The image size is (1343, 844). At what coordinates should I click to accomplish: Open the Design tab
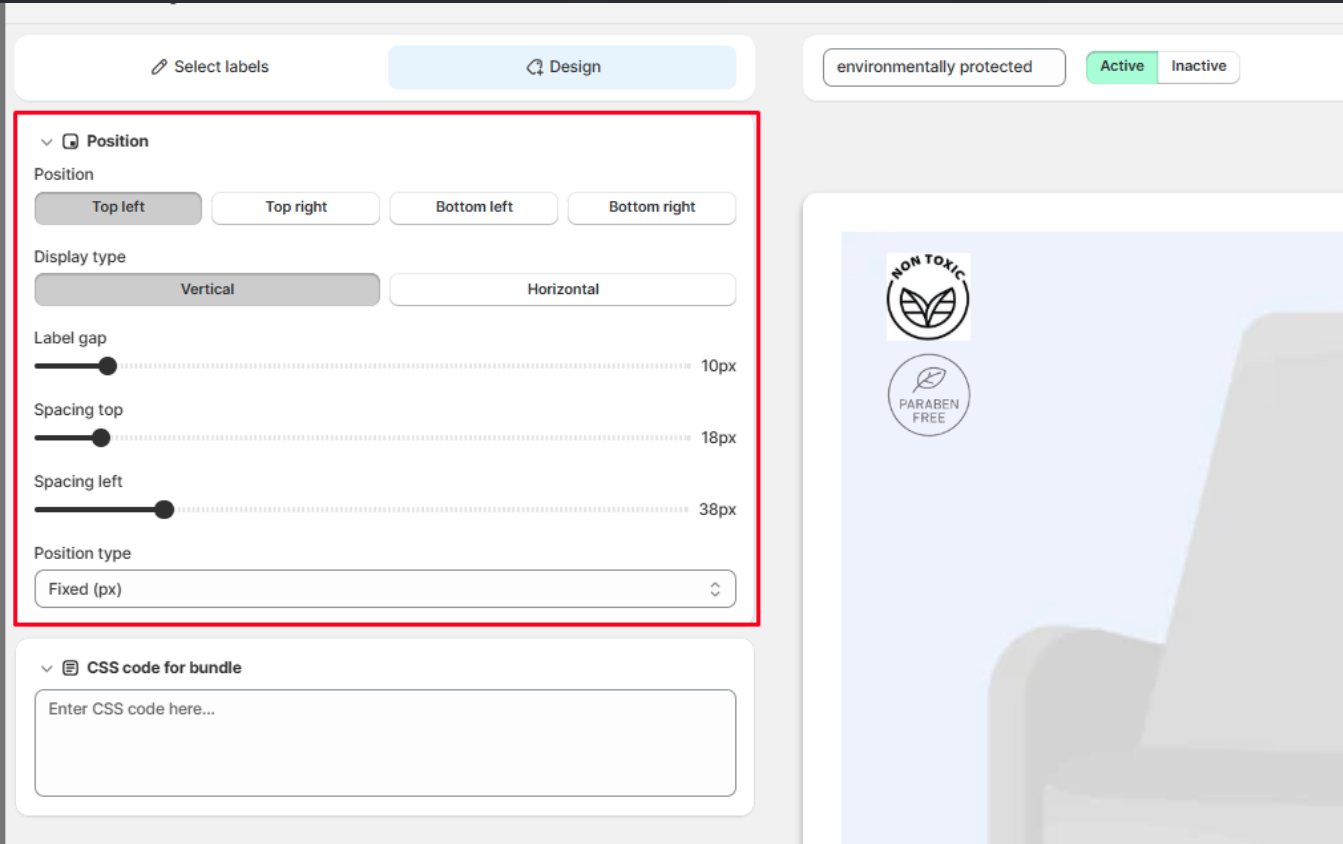tap(562, 67)
